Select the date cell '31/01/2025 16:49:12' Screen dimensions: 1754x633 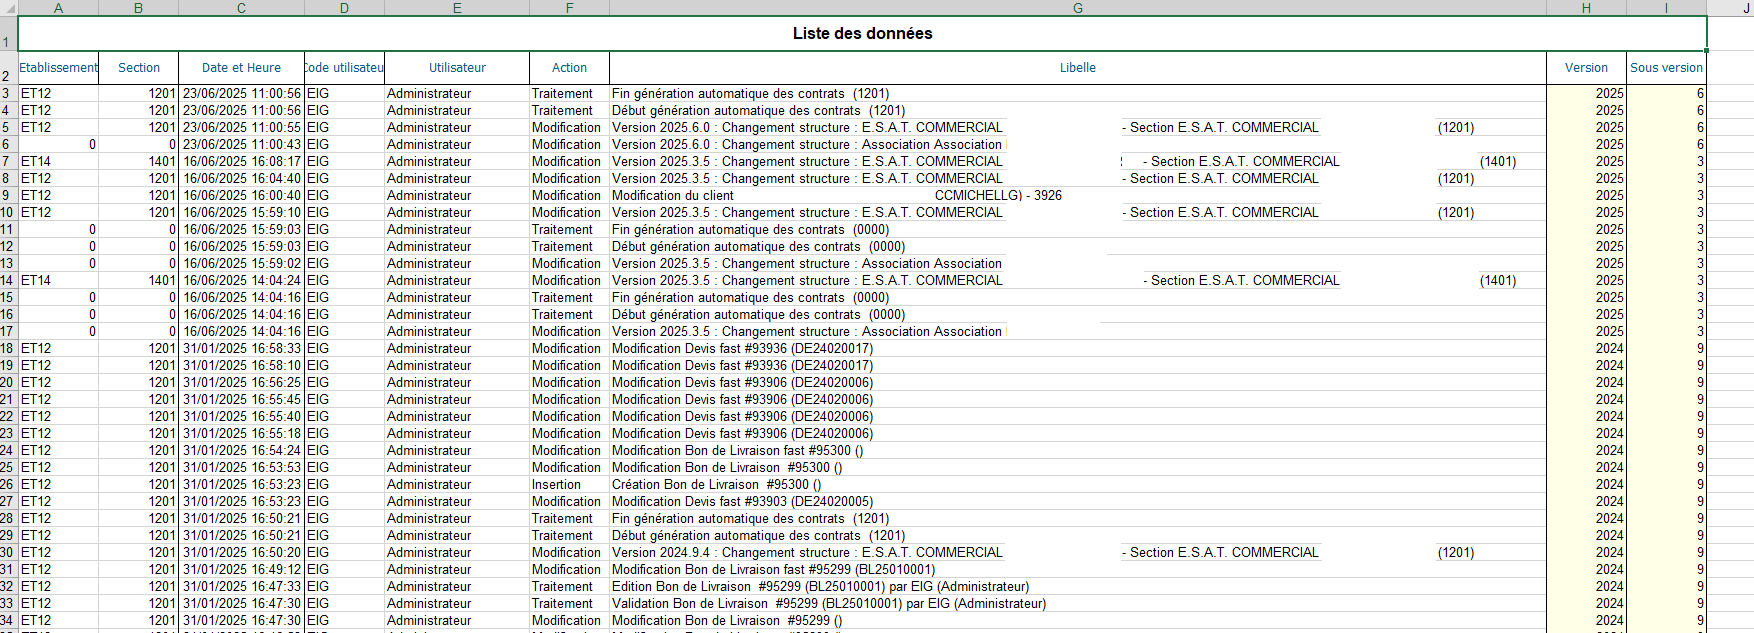[x=241, y=570]
